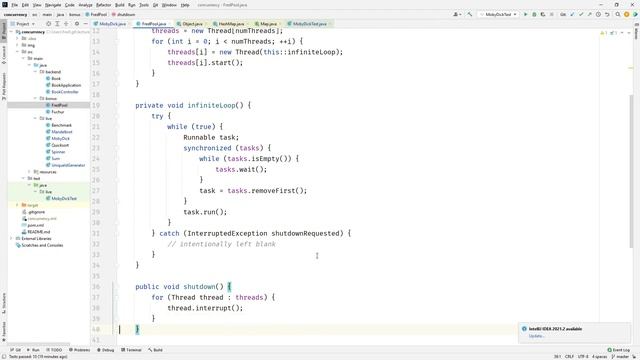Select README.md in project tree
The height and width of the screenshot is (360, 640).
pos(38,232)
